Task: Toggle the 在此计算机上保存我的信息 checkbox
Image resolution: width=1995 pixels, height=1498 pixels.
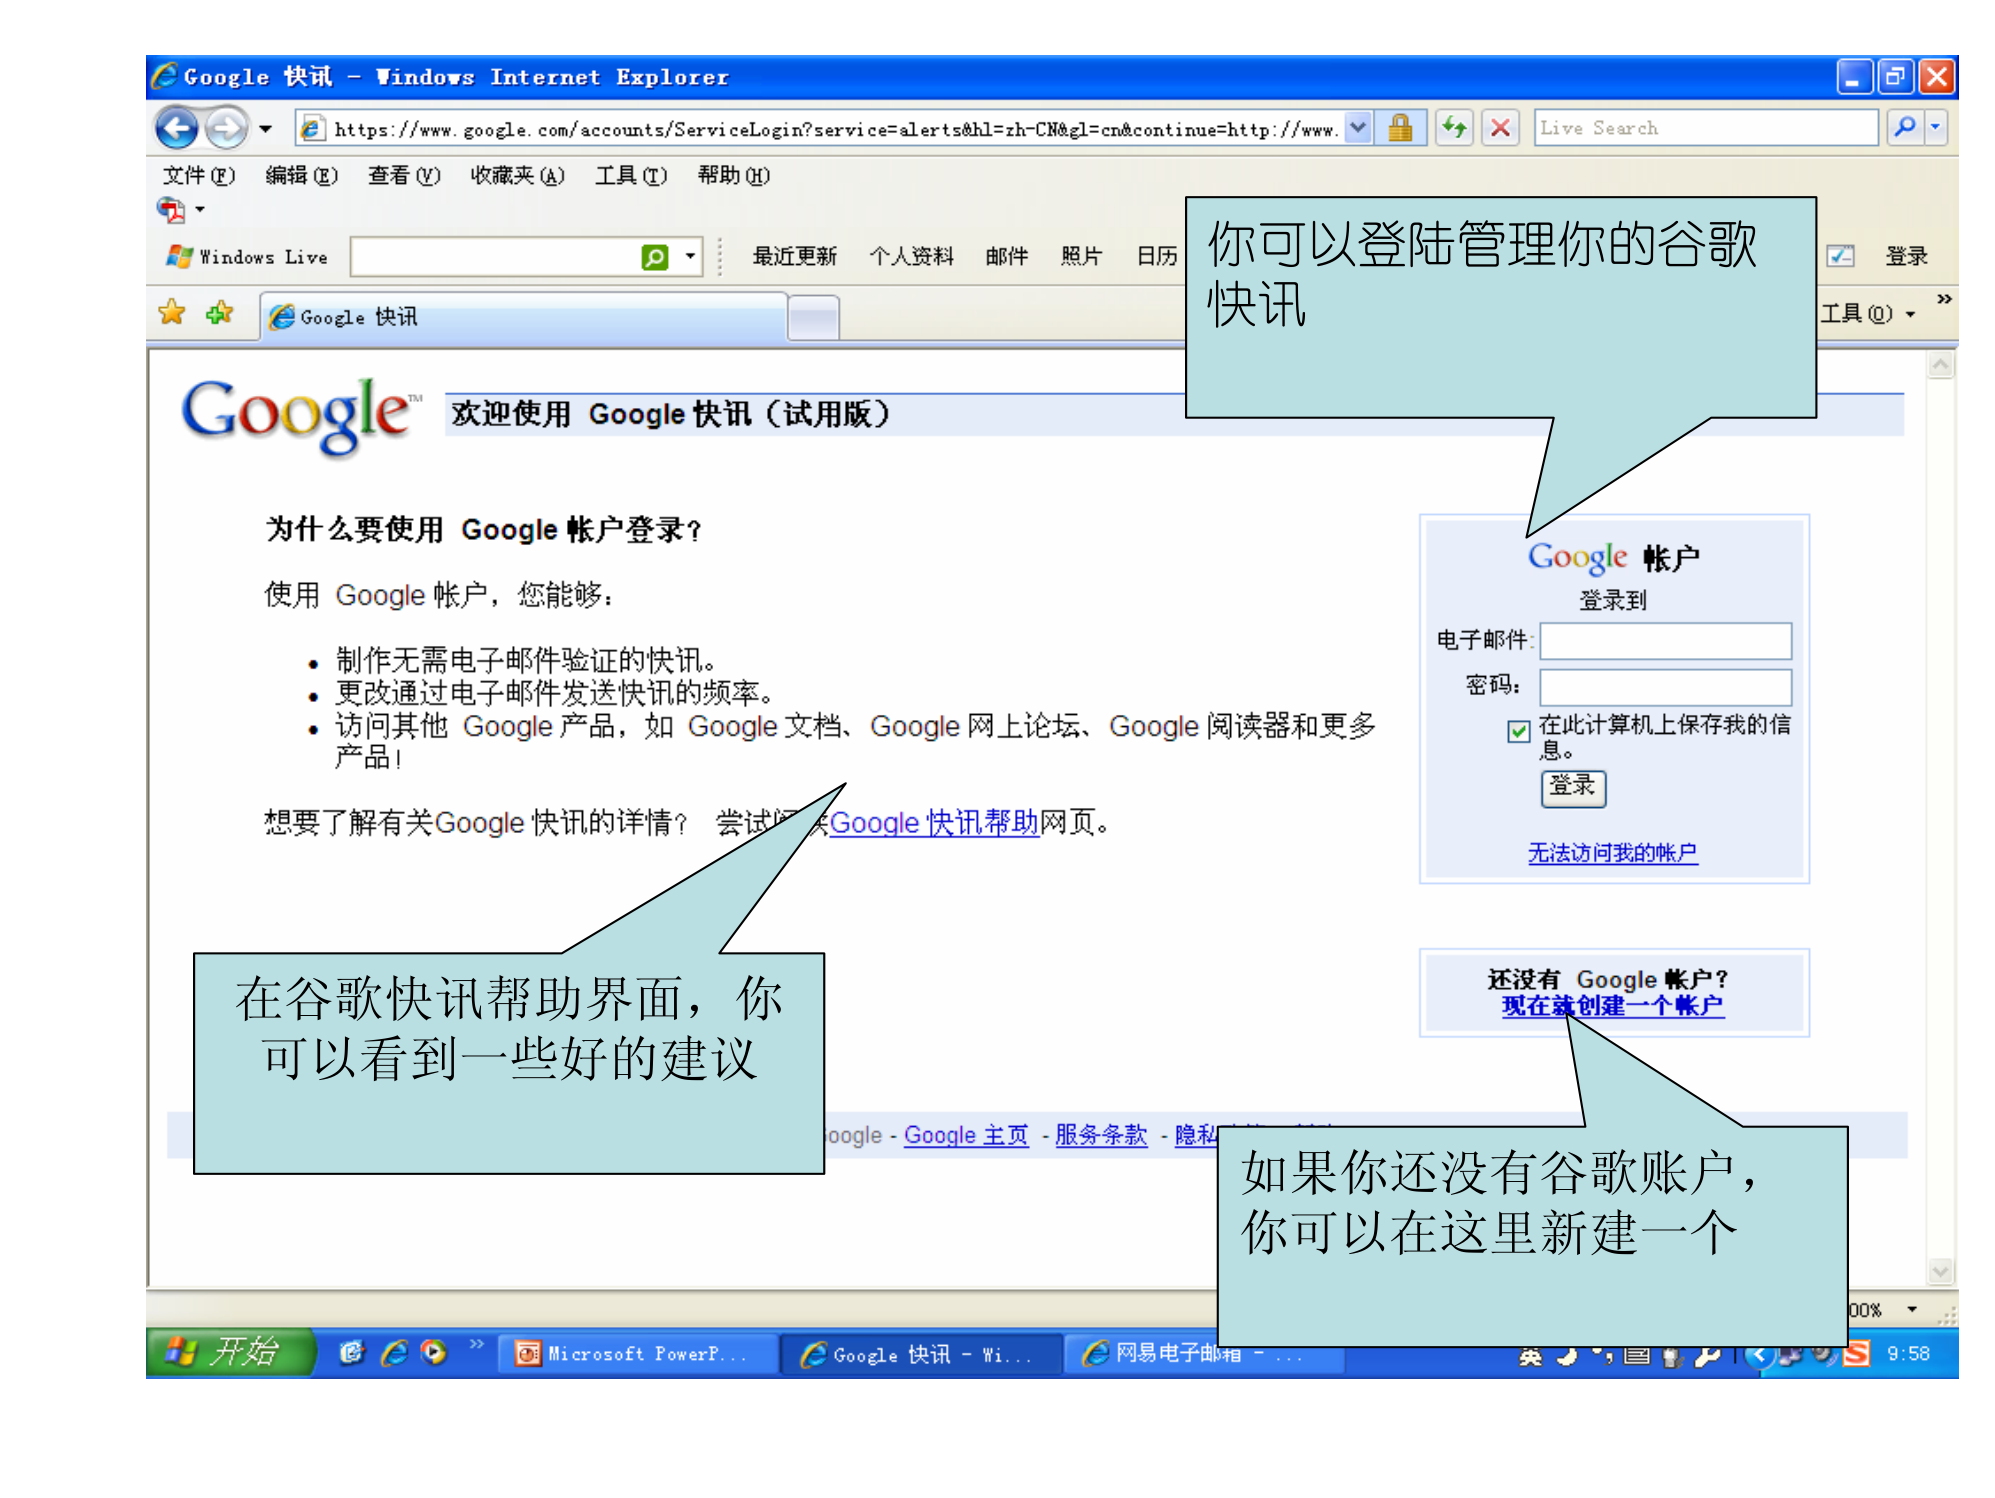Action: coord(1518,731)
